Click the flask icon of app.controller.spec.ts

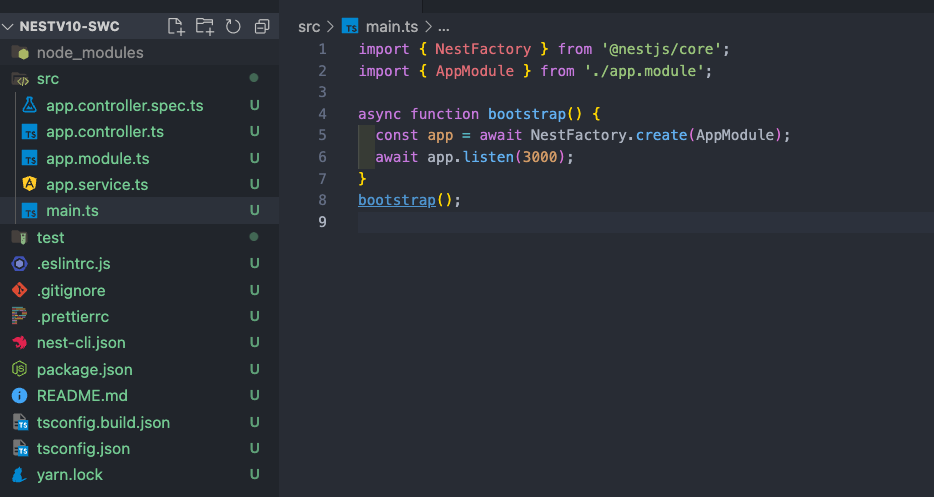[29, 105]
